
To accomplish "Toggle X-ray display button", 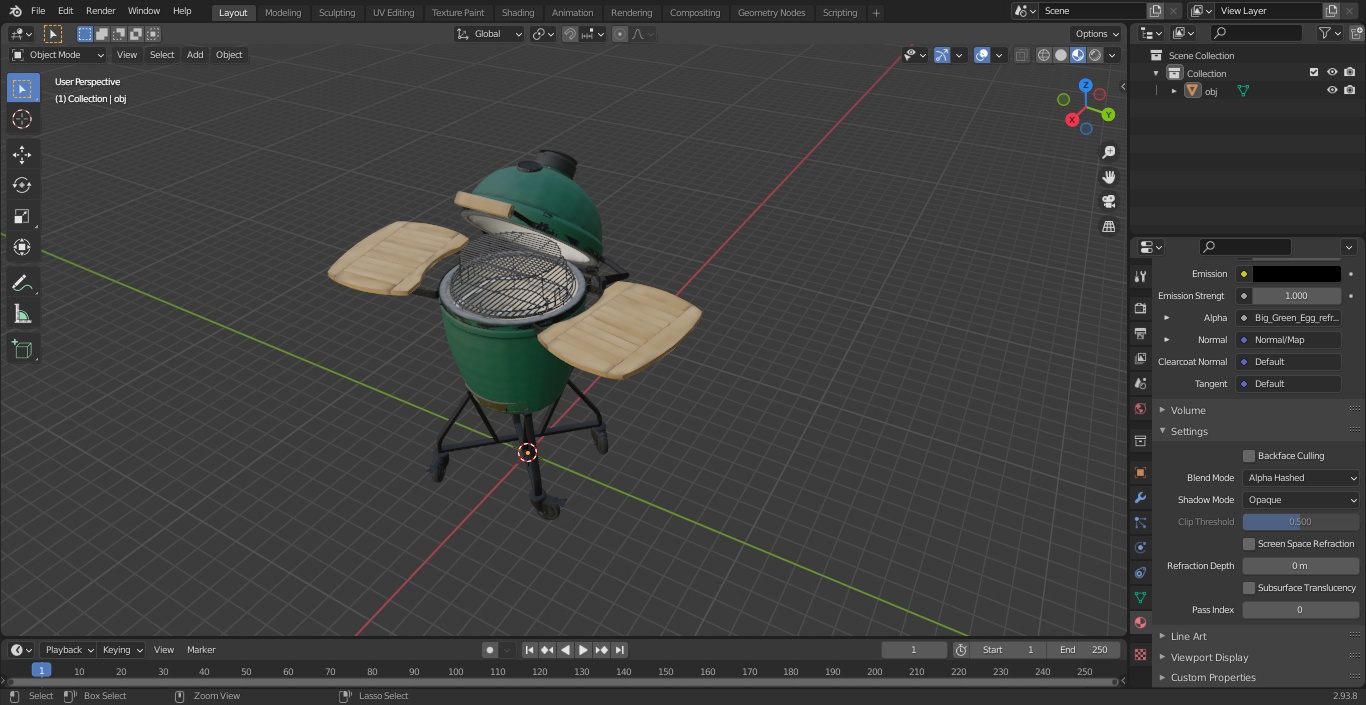I will click(x=1021, y=55).
